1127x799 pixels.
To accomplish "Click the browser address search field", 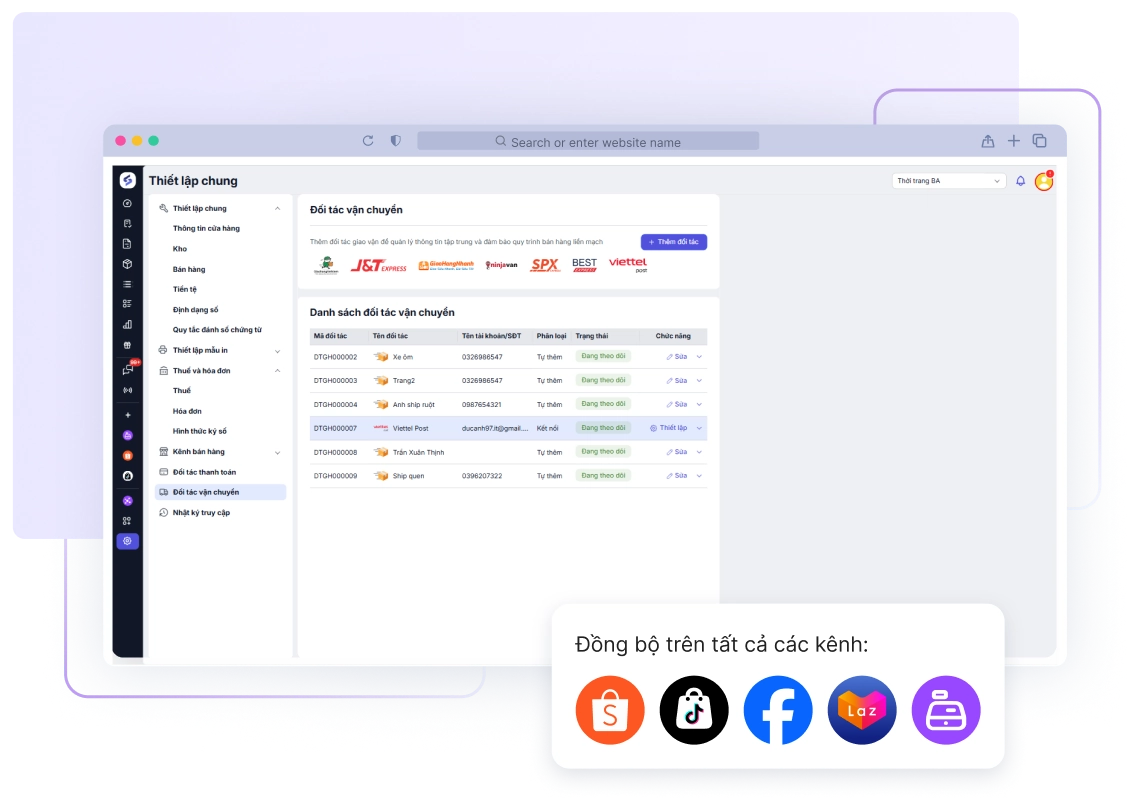I will pyautogui.click(x=588, y=142).
